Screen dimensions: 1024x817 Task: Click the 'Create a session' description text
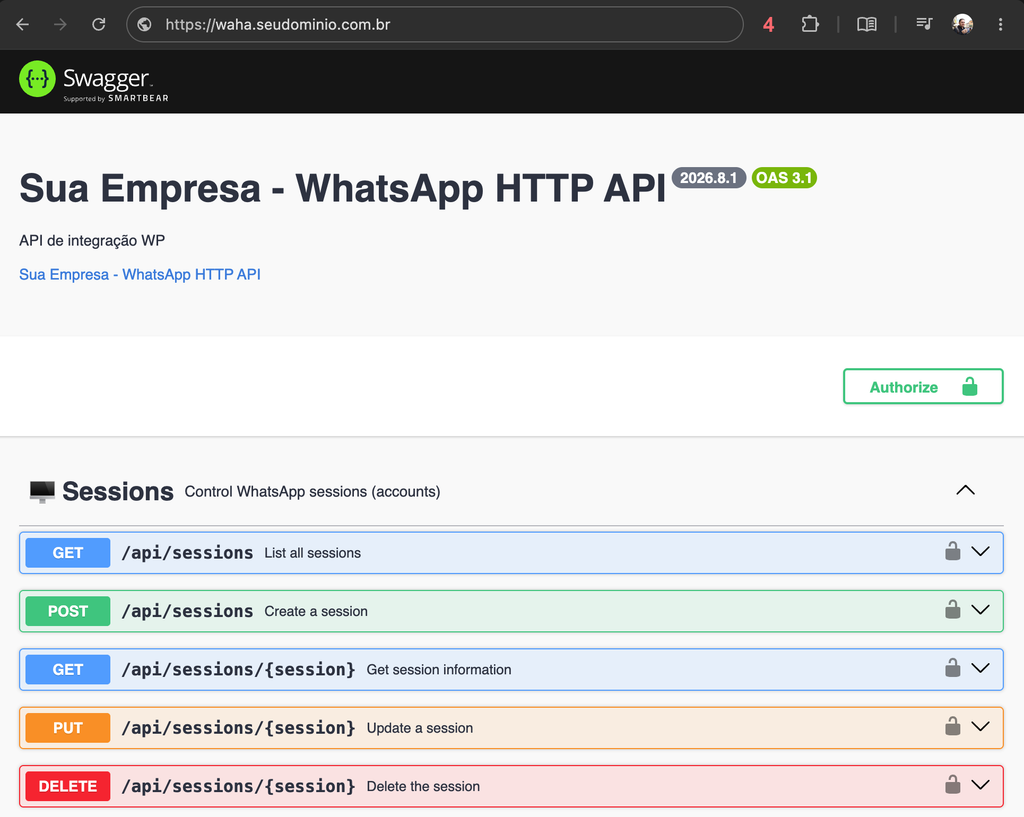pos(316,611)
